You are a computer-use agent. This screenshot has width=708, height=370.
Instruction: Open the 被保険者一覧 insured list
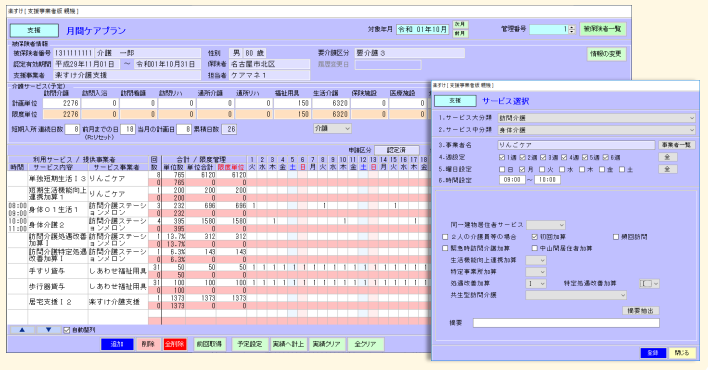(602, 29)
